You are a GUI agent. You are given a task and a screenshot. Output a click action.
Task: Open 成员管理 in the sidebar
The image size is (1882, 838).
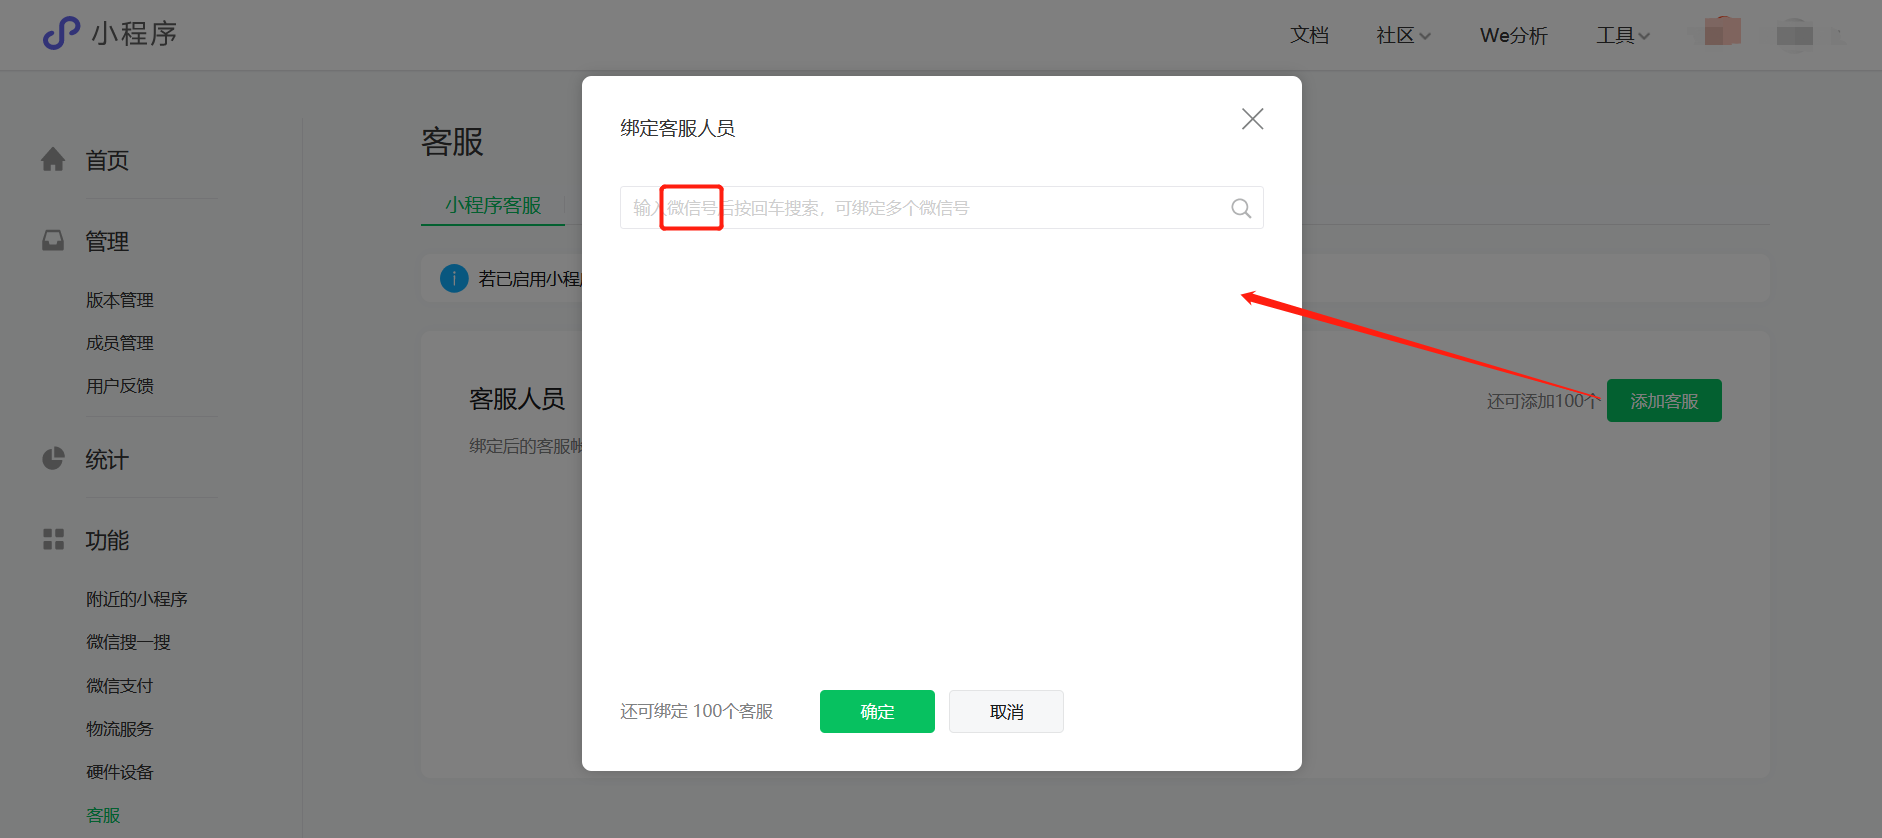coord(120,343)
